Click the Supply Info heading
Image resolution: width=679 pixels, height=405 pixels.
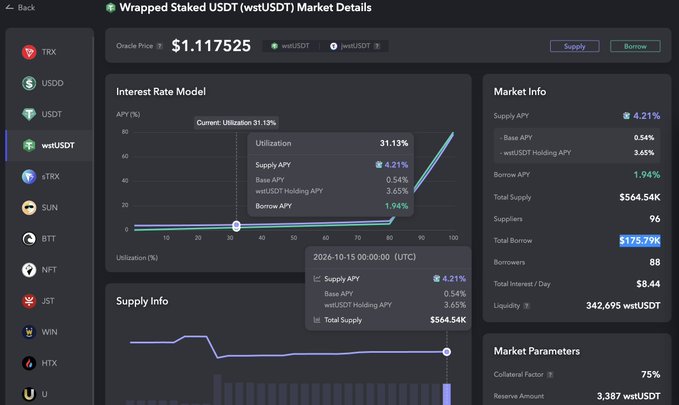pyautogui.click(x=142, y=301)
